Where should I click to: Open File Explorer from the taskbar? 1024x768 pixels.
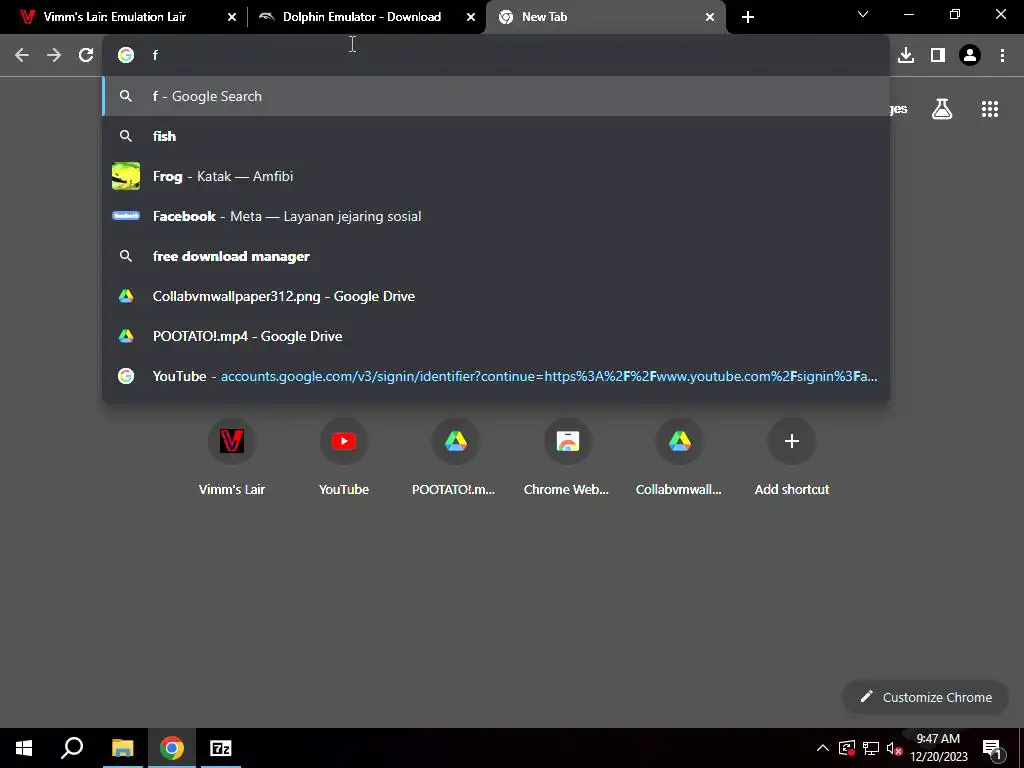pyautogui.click(x=122, y=748)
